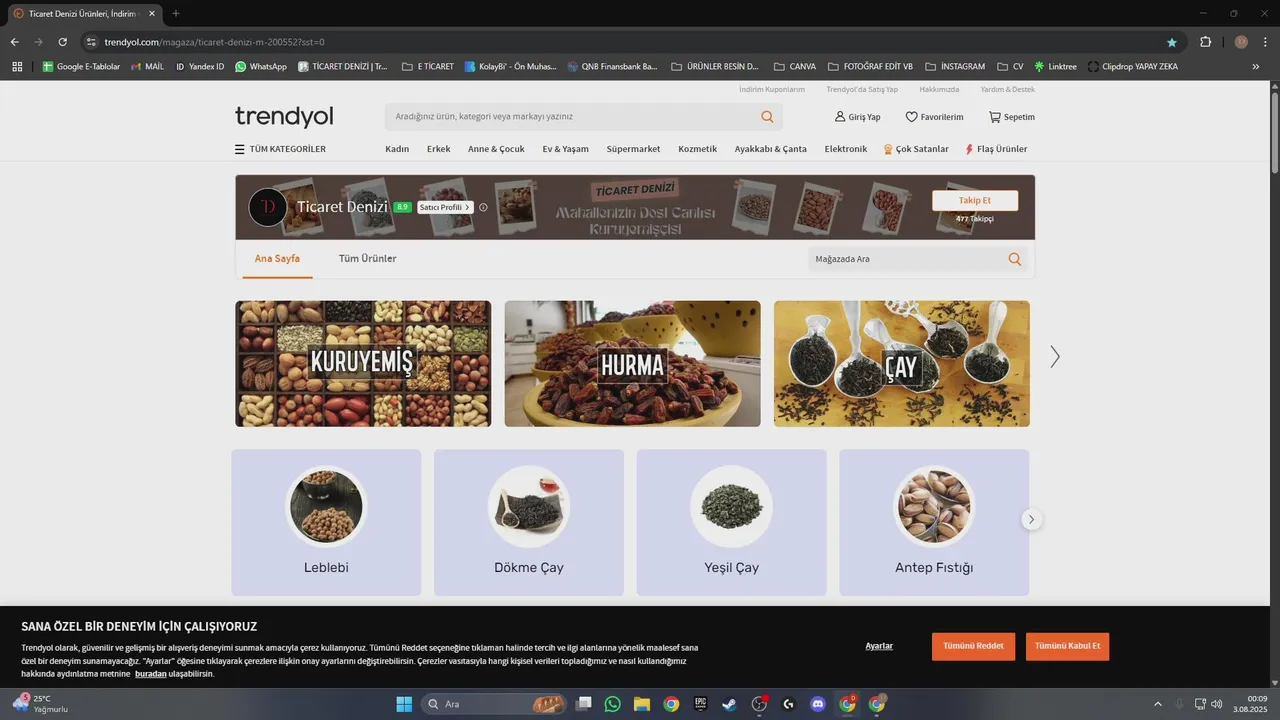Open E TİCARET bookmark folder
Screen dimensions: 1280x720
(427, 66)
